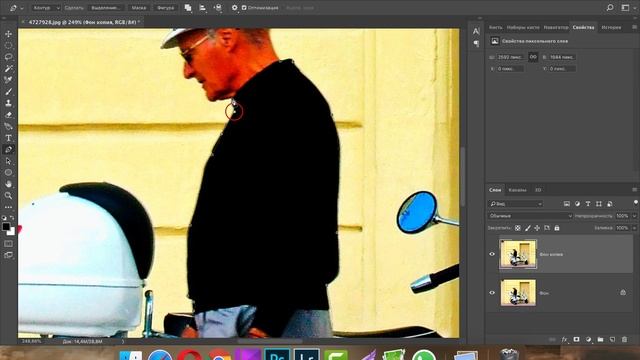Open workspace switcher at top right
The height and width of the screenshot is (360, 640).
[x=625, y=8]
